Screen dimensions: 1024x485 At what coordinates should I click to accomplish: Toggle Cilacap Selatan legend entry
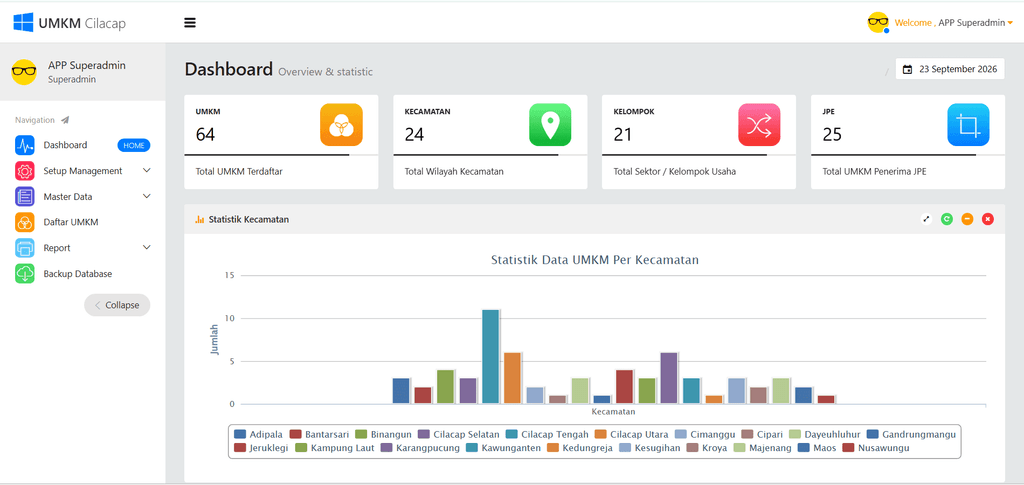click(458, 434)
